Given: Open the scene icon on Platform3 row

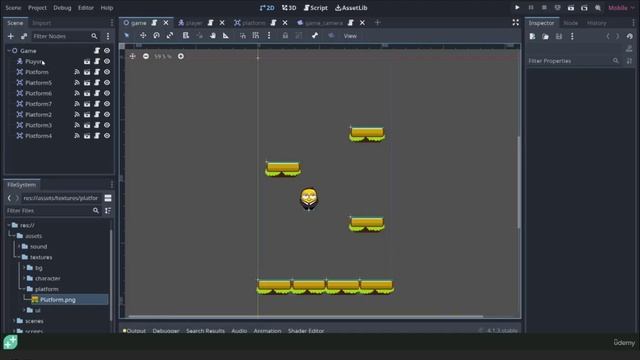Looking at the screenshot, I should [x=87, y=125].
